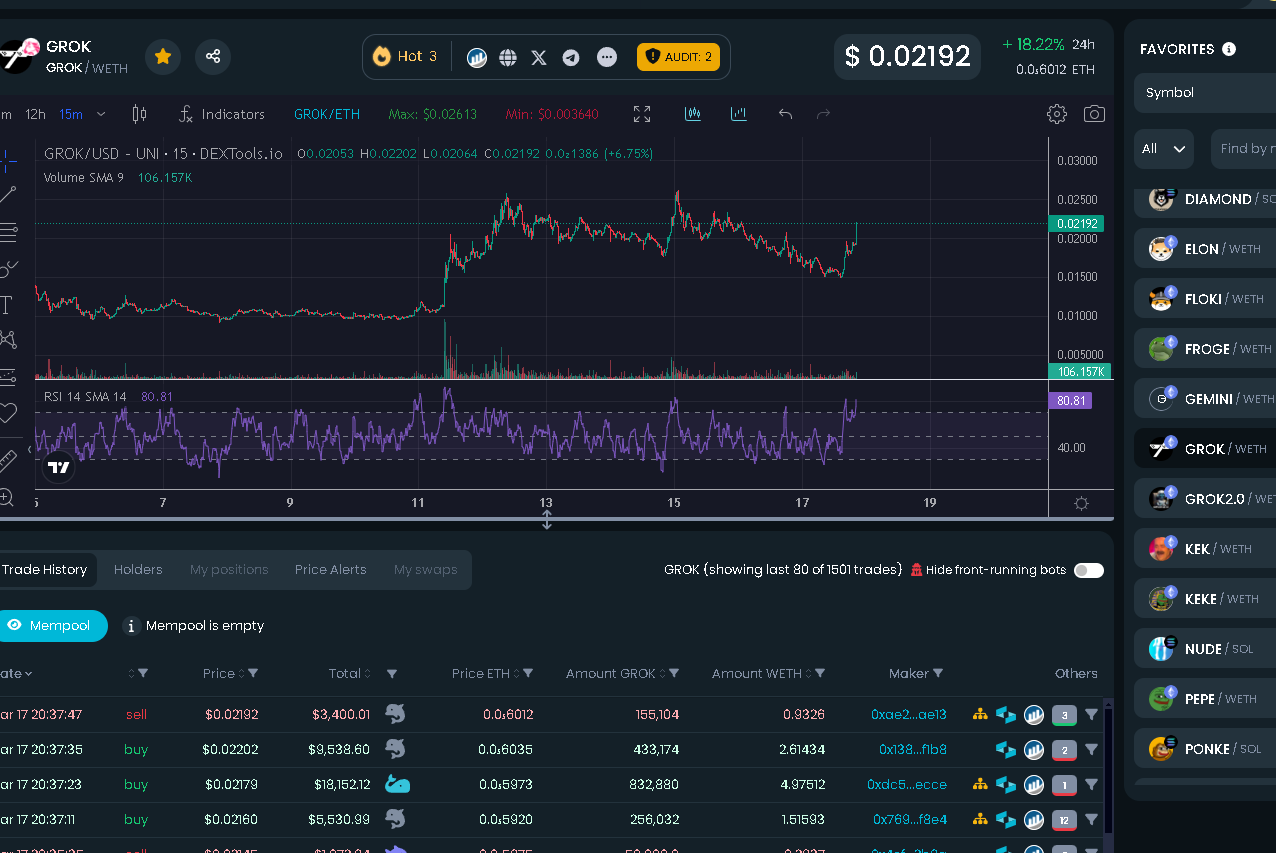1276x853 pixels.
Task: Toggle the Mempool eye button
Action: 52,626
